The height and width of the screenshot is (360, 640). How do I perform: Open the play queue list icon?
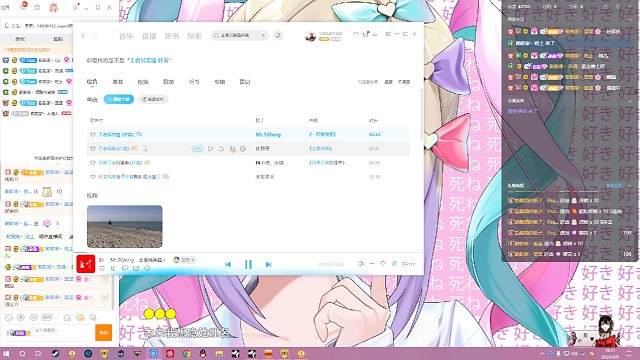click(408, 264)
